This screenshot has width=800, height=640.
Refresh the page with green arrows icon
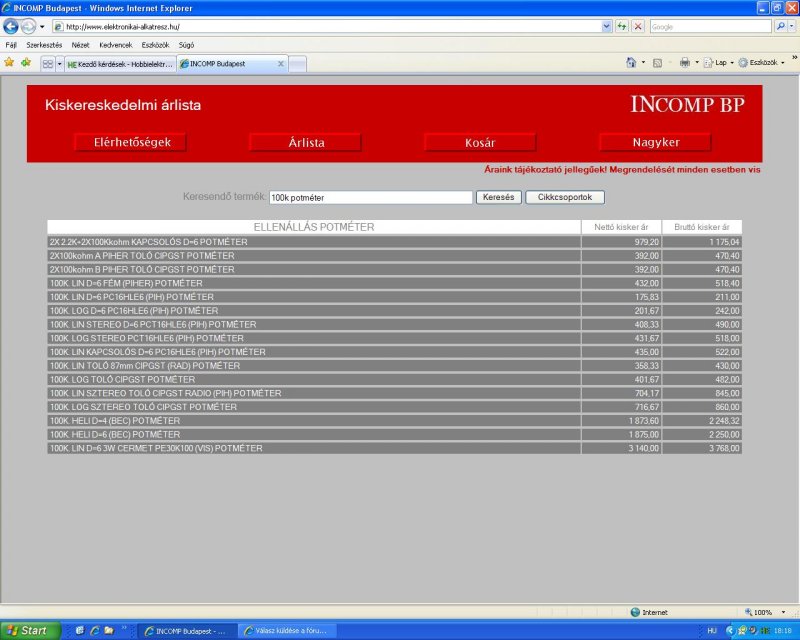pos(621,27)
